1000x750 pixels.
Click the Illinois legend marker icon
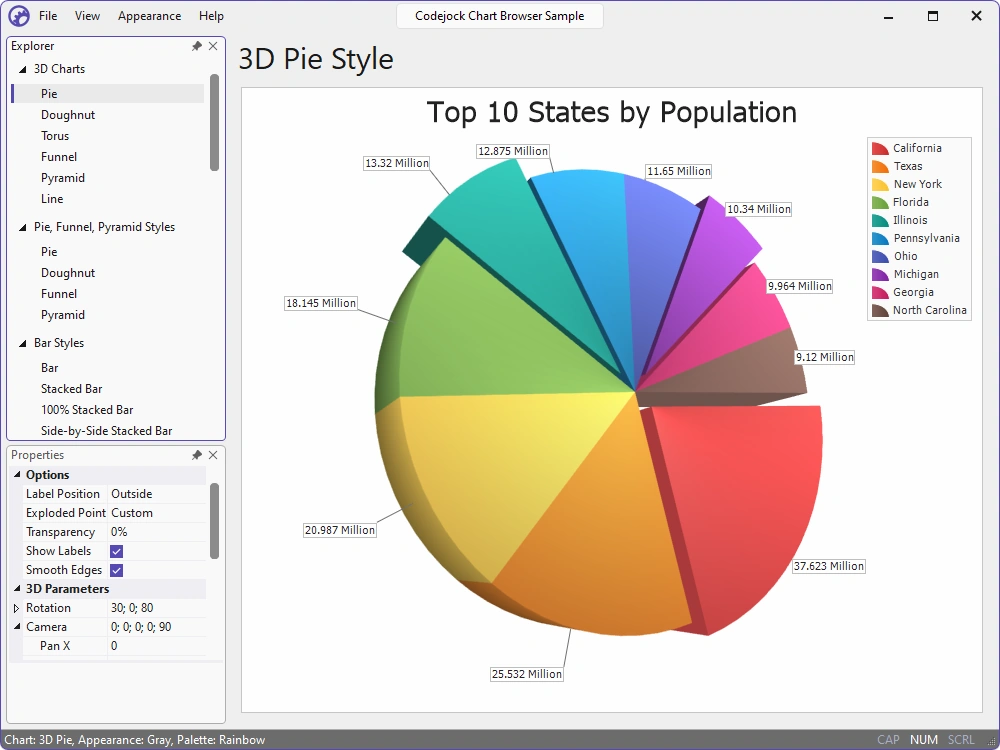(880, 220)
